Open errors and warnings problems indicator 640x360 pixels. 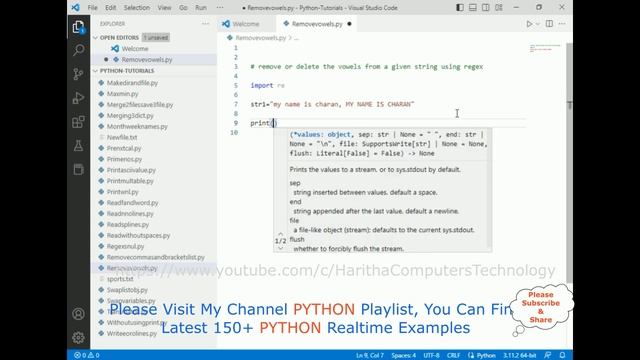(87, 355)
